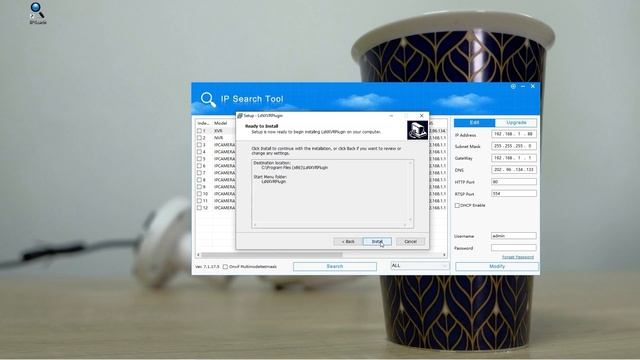Click the Search button in the IP Search Tool
Viewport: 640px width, 360px height.
pyautogui.click(x=335, y=266)
